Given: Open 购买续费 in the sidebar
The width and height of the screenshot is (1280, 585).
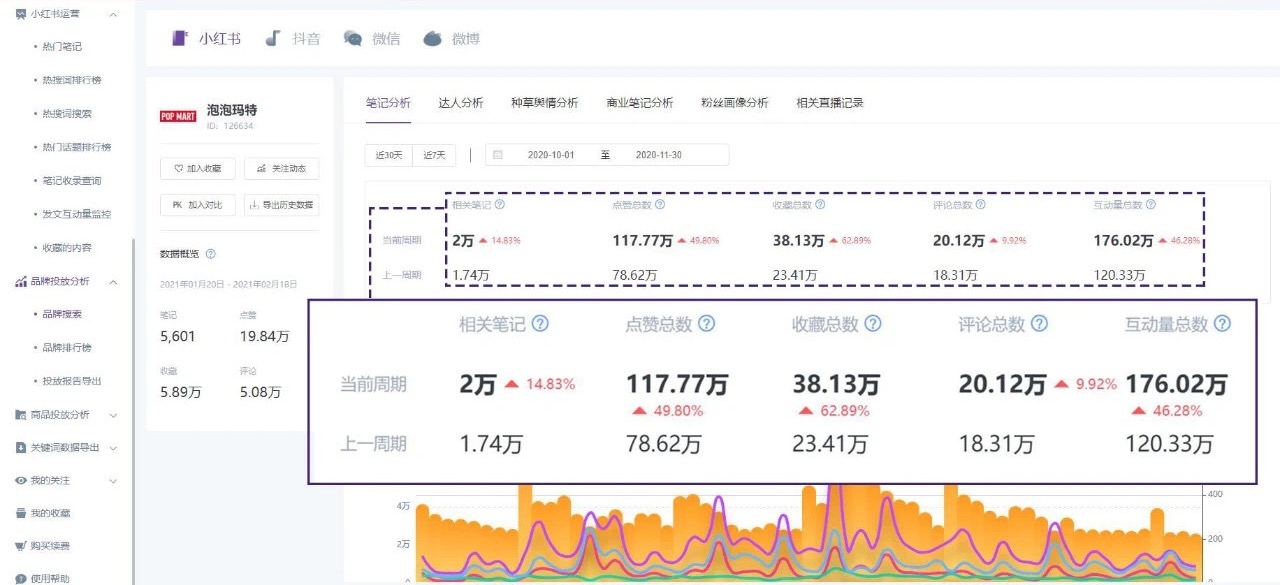Looking at the screenshot, I should 50,546.
